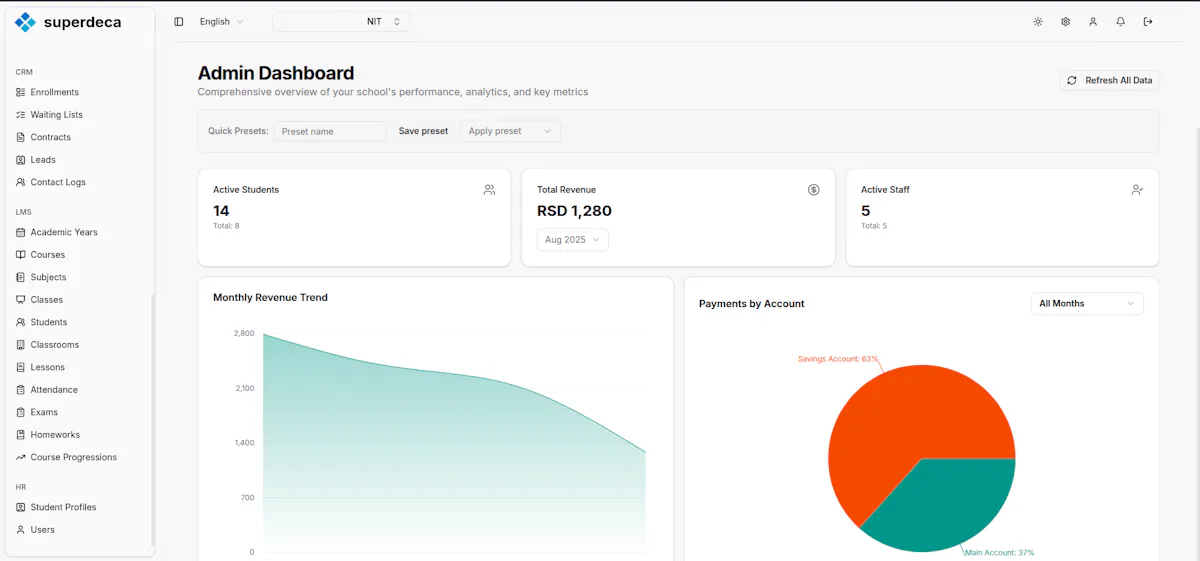Click the Save preset button
Viewport: 1200px width, 561px height.
coord(423,131)
